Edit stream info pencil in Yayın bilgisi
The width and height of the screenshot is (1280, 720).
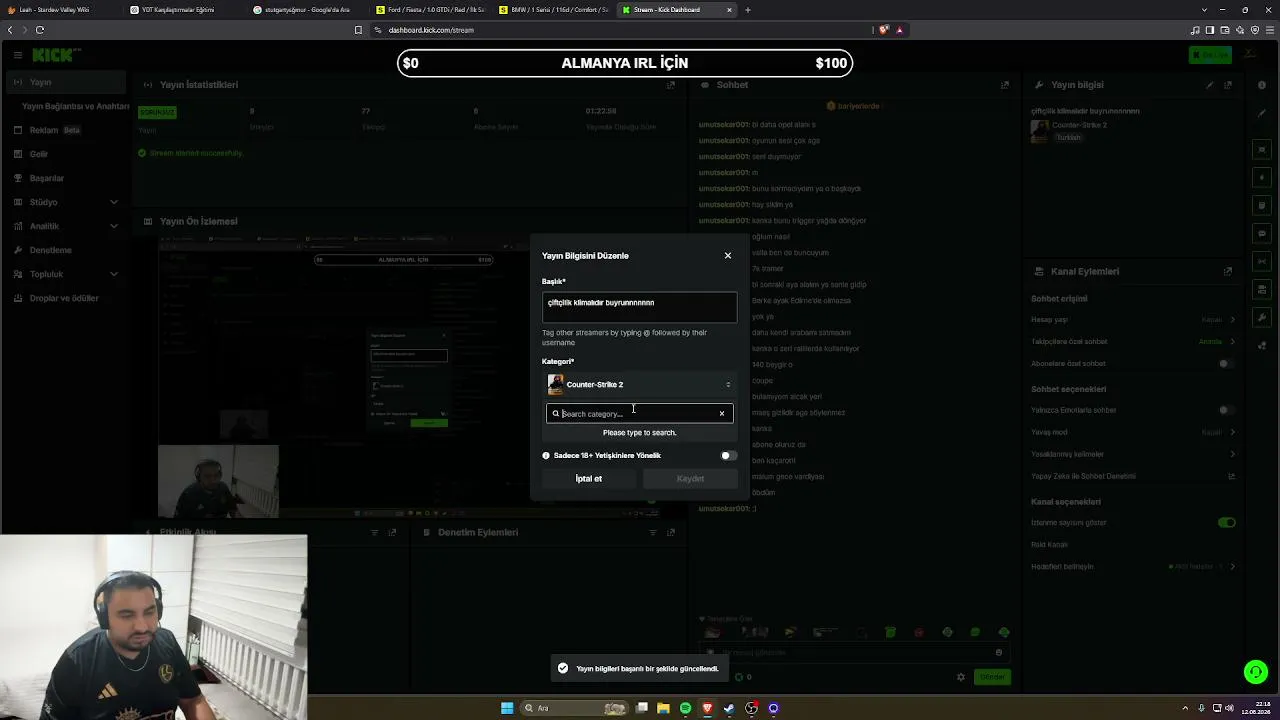(x=1210, y=85)
